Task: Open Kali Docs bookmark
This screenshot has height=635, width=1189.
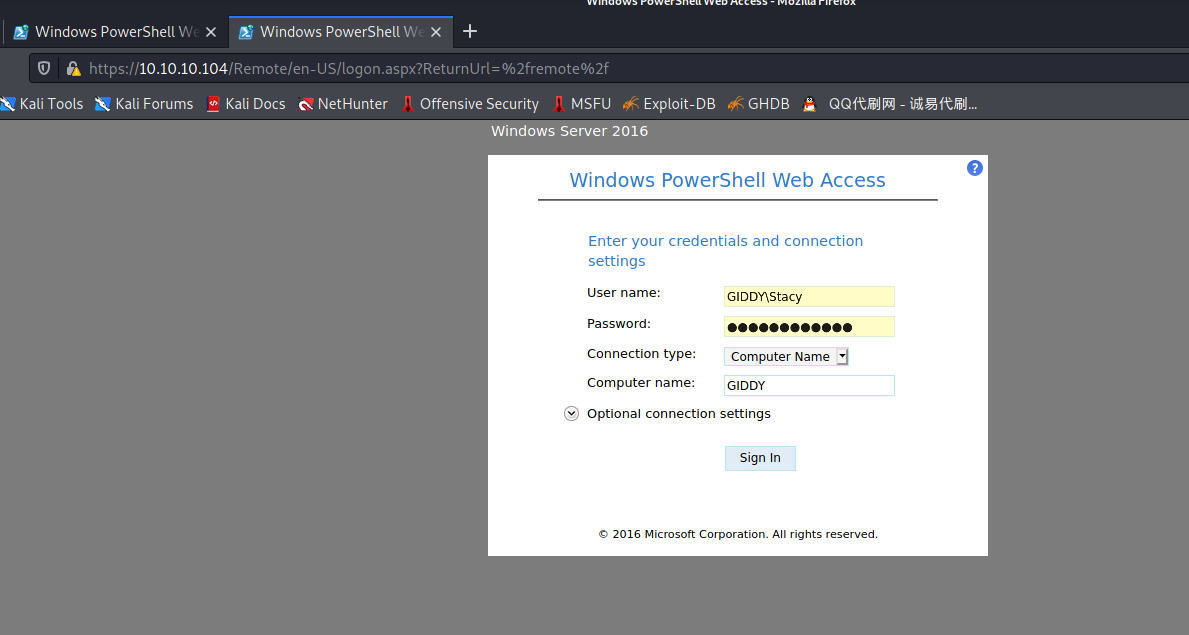Action: point(246,104)
